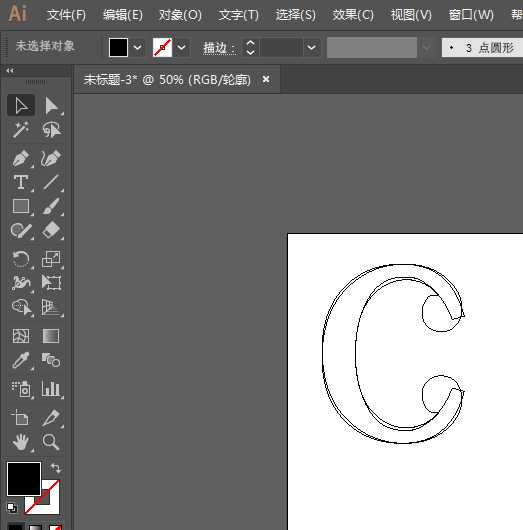Select the Lasso tool

(51, 130)
